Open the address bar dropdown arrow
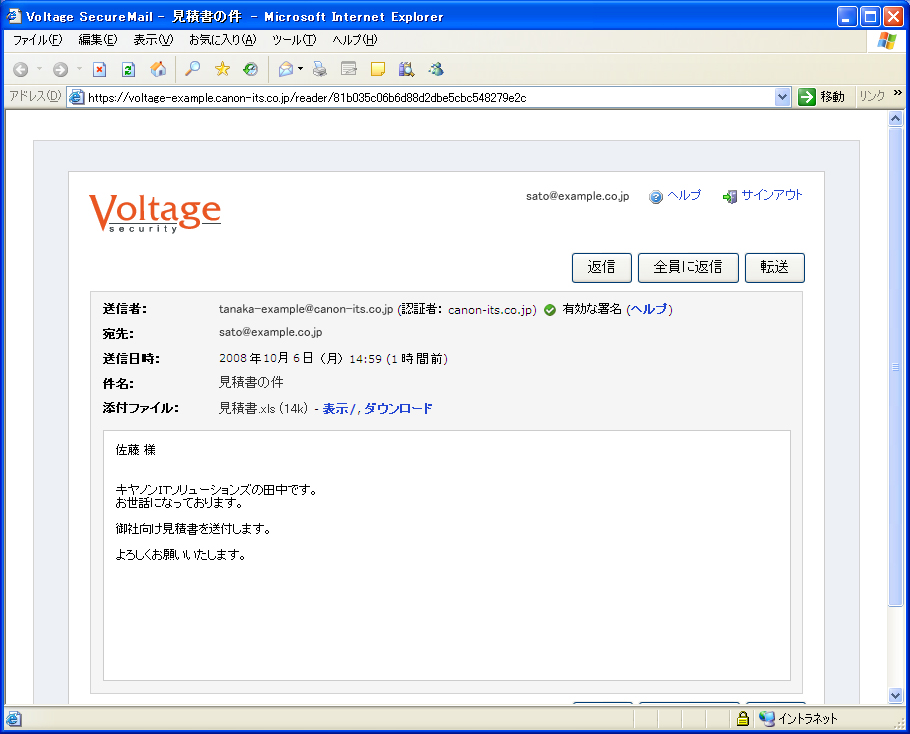The height and width of the screenshot is (734, 910). (782, 97)
